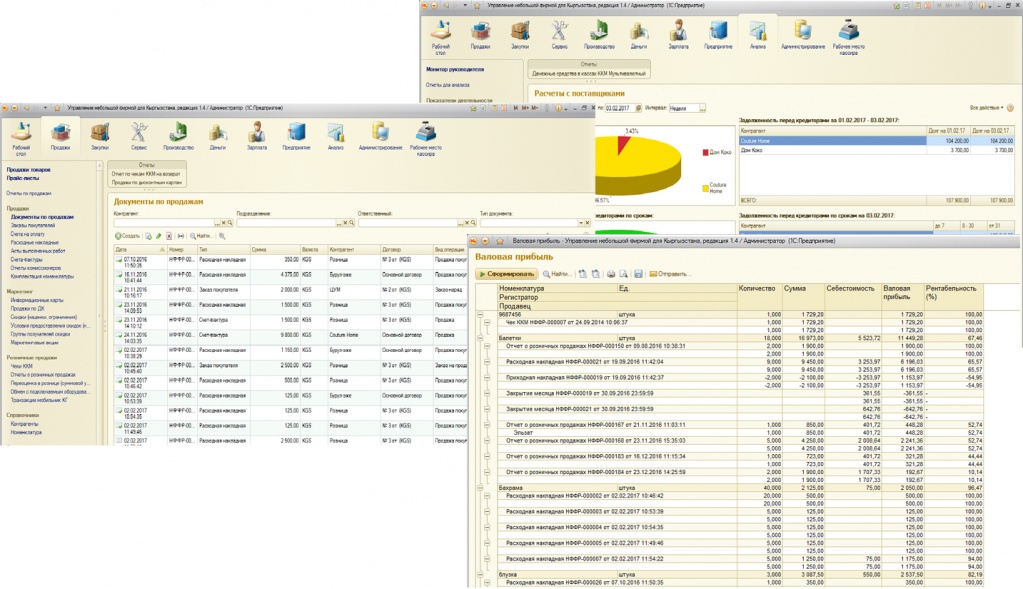This screenshot has width=1023, height=589.
Task: Open Монитор руководителя in the analysis window
Action: tap(455, 69)
